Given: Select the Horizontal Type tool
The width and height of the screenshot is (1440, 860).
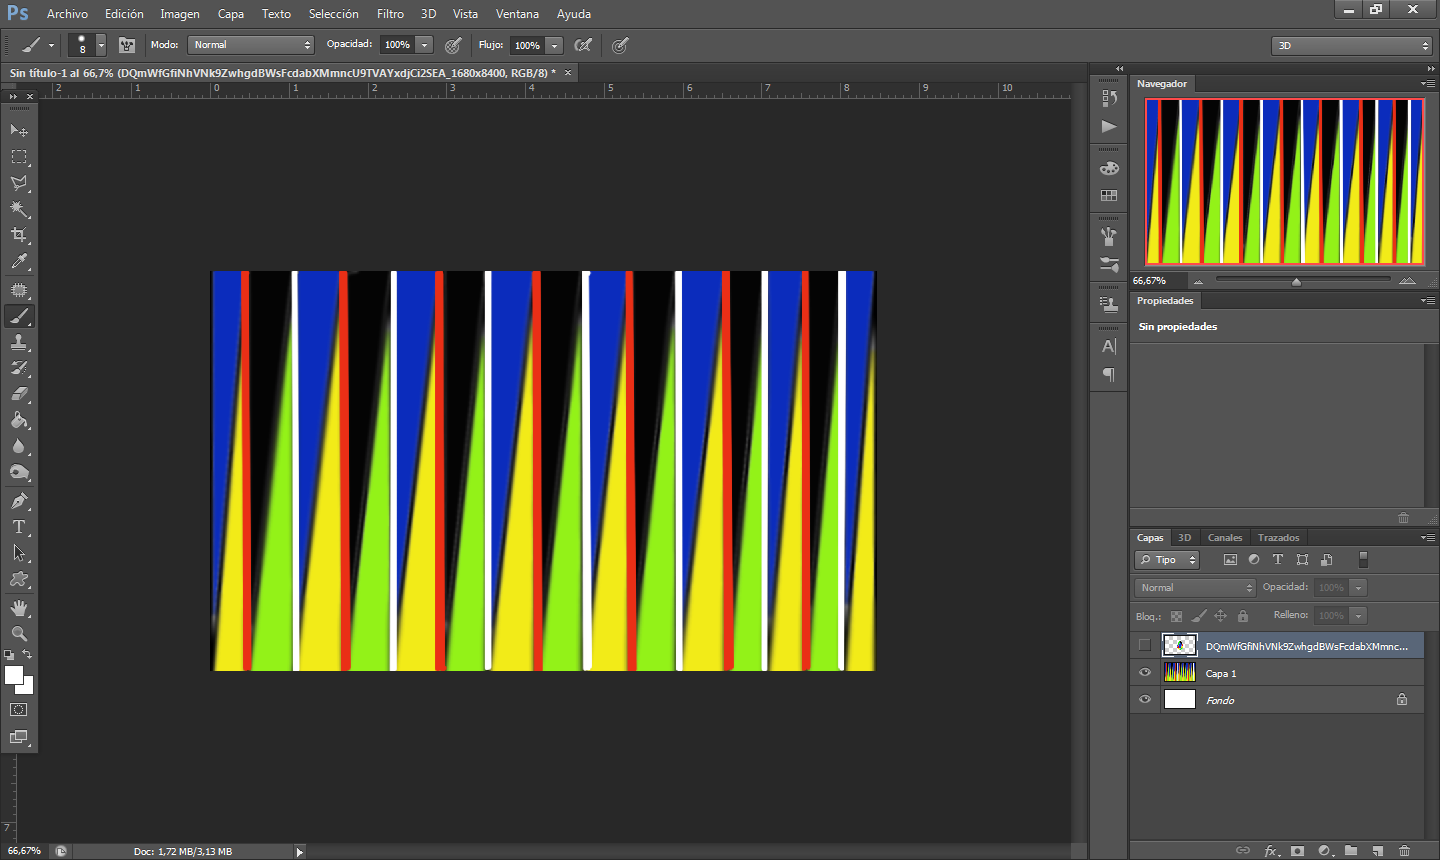Looking at the screenshot, I should pyautogui.click(x=19, y=527).
